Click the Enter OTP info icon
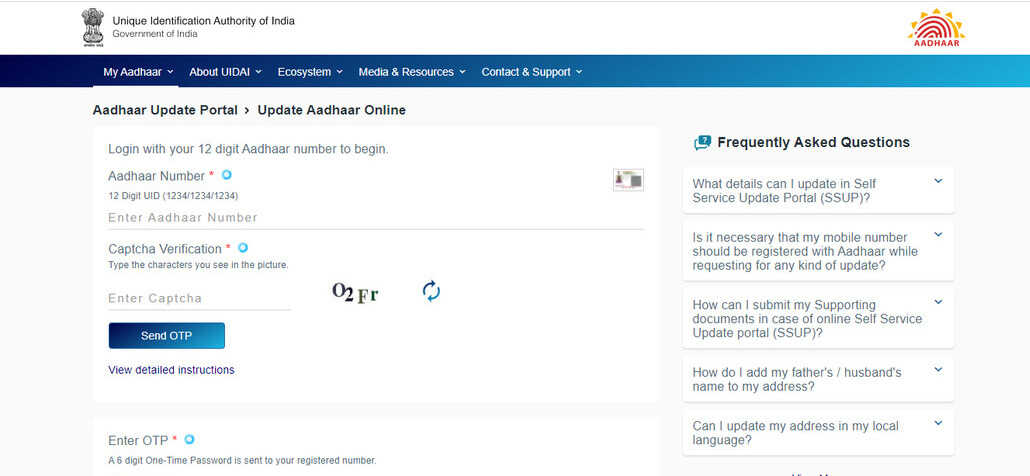1030x476 pixels. tap(190, 439)
